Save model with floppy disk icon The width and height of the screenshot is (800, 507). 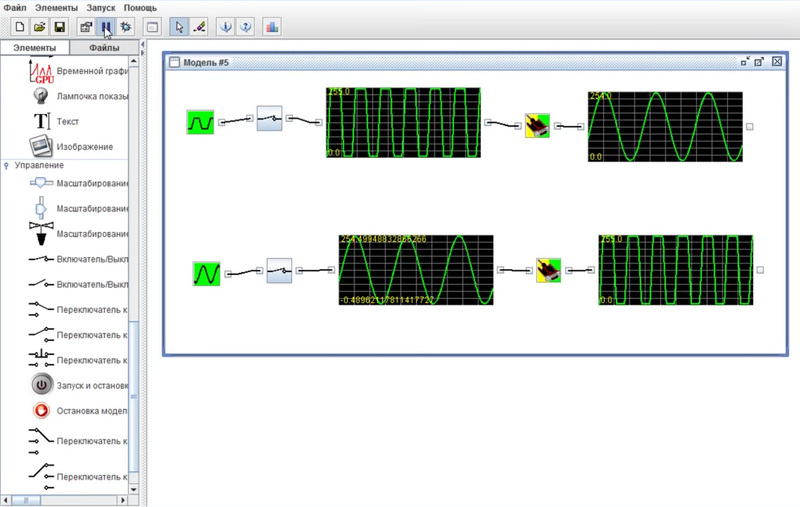[60, 27]
